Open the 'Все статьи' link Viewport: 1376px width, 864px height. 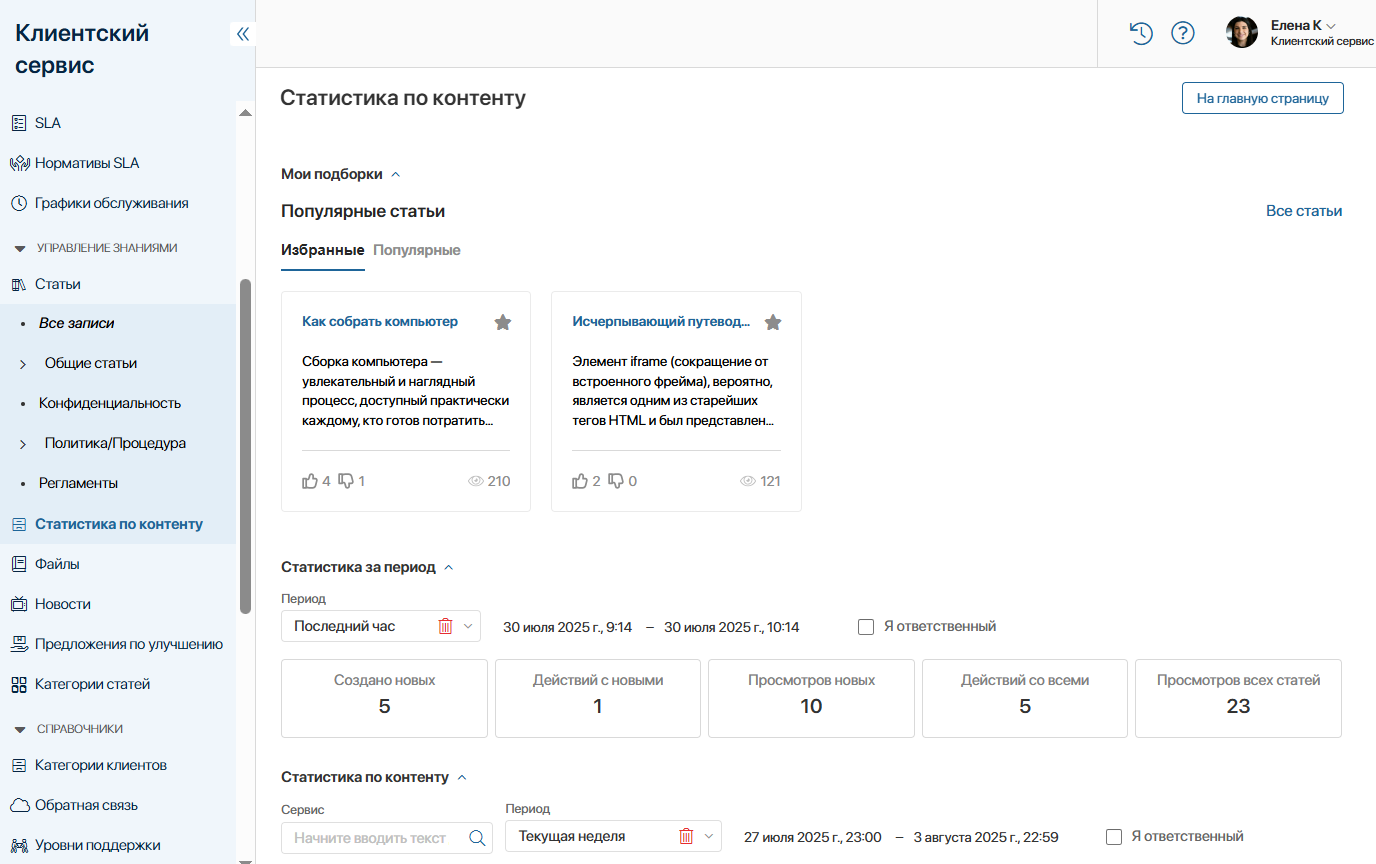(1303, 211)
